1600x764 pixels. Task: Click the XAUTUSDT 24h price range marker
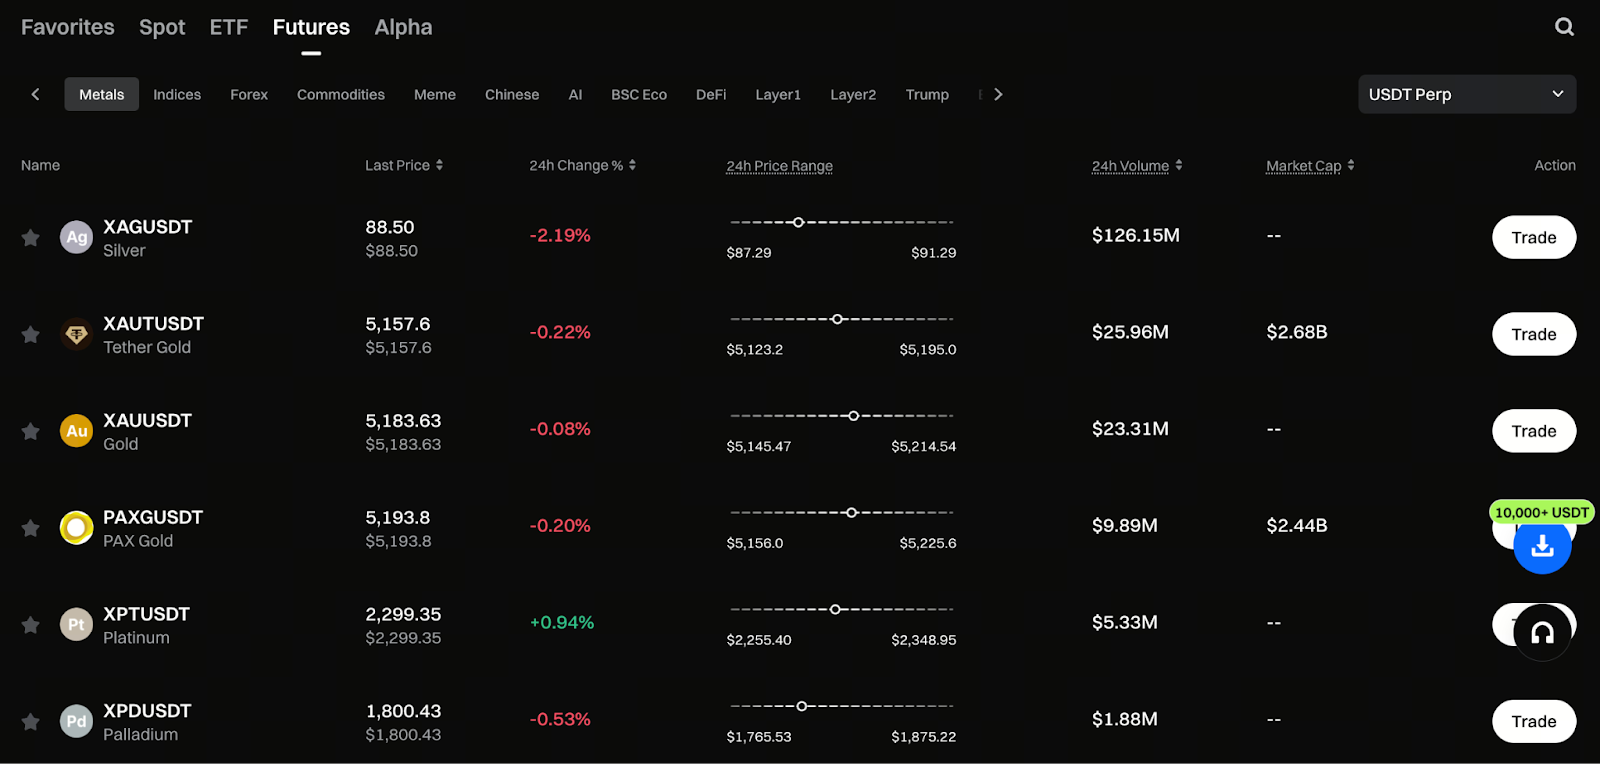click(837, 319)
